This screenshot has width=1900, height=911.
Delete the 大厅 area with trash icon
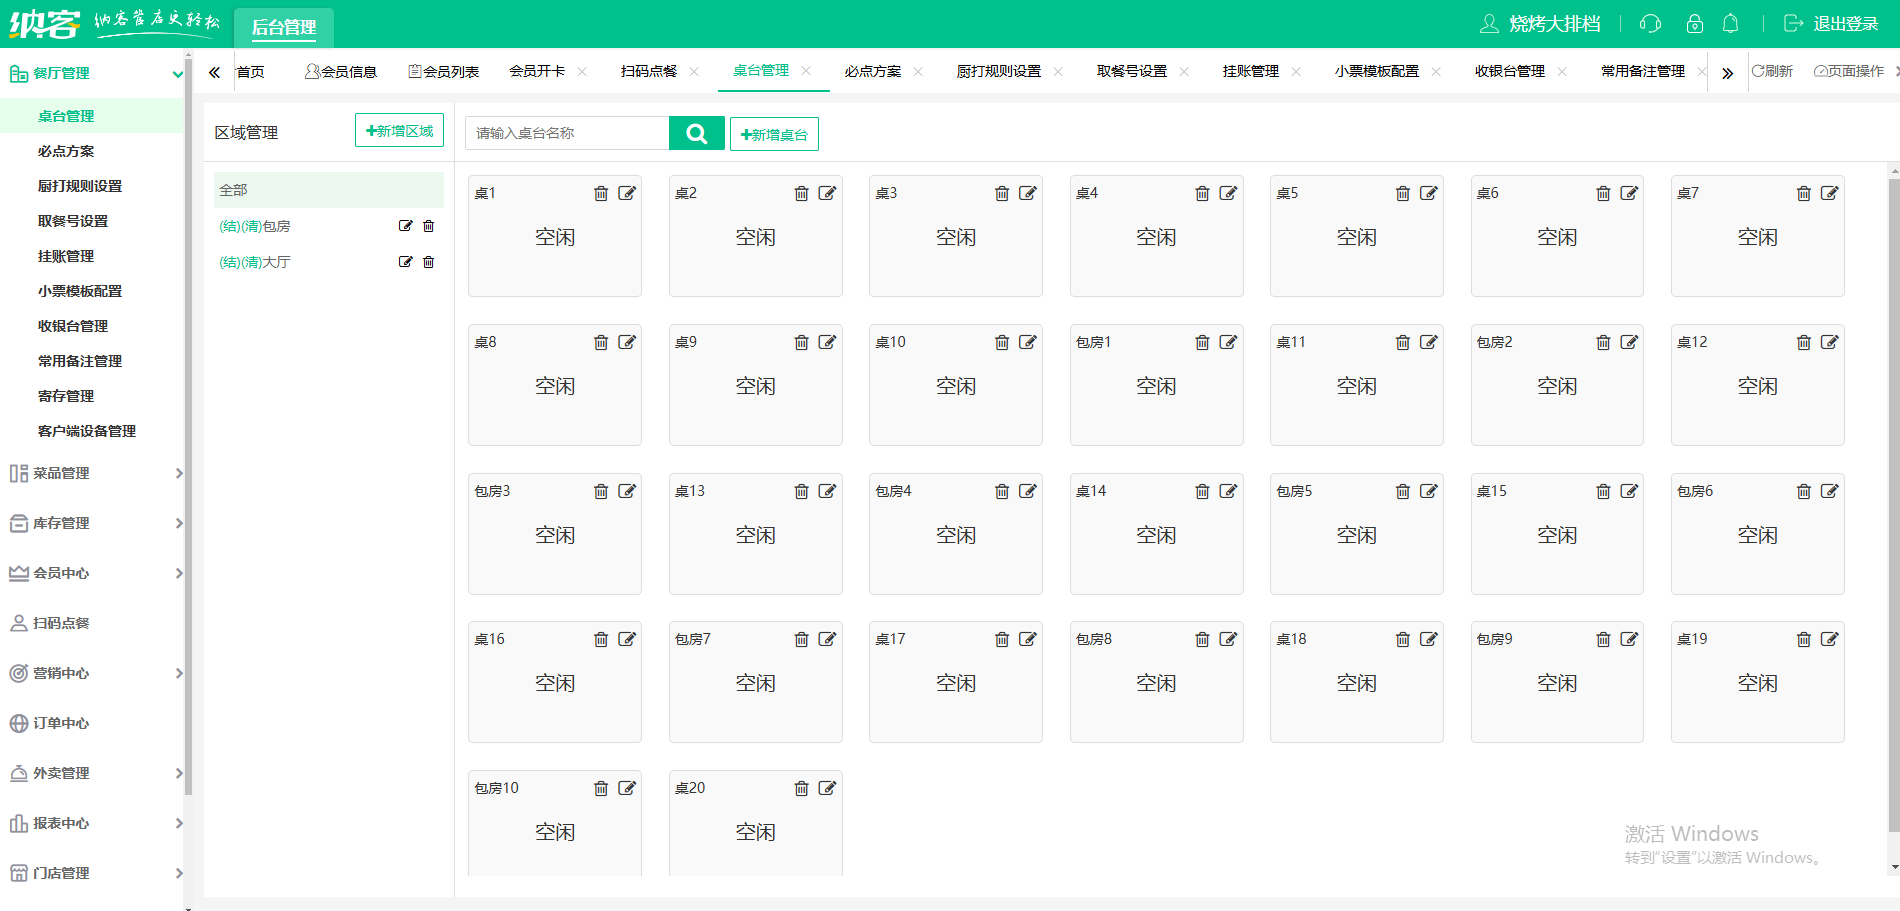click(x=429, y=262)
